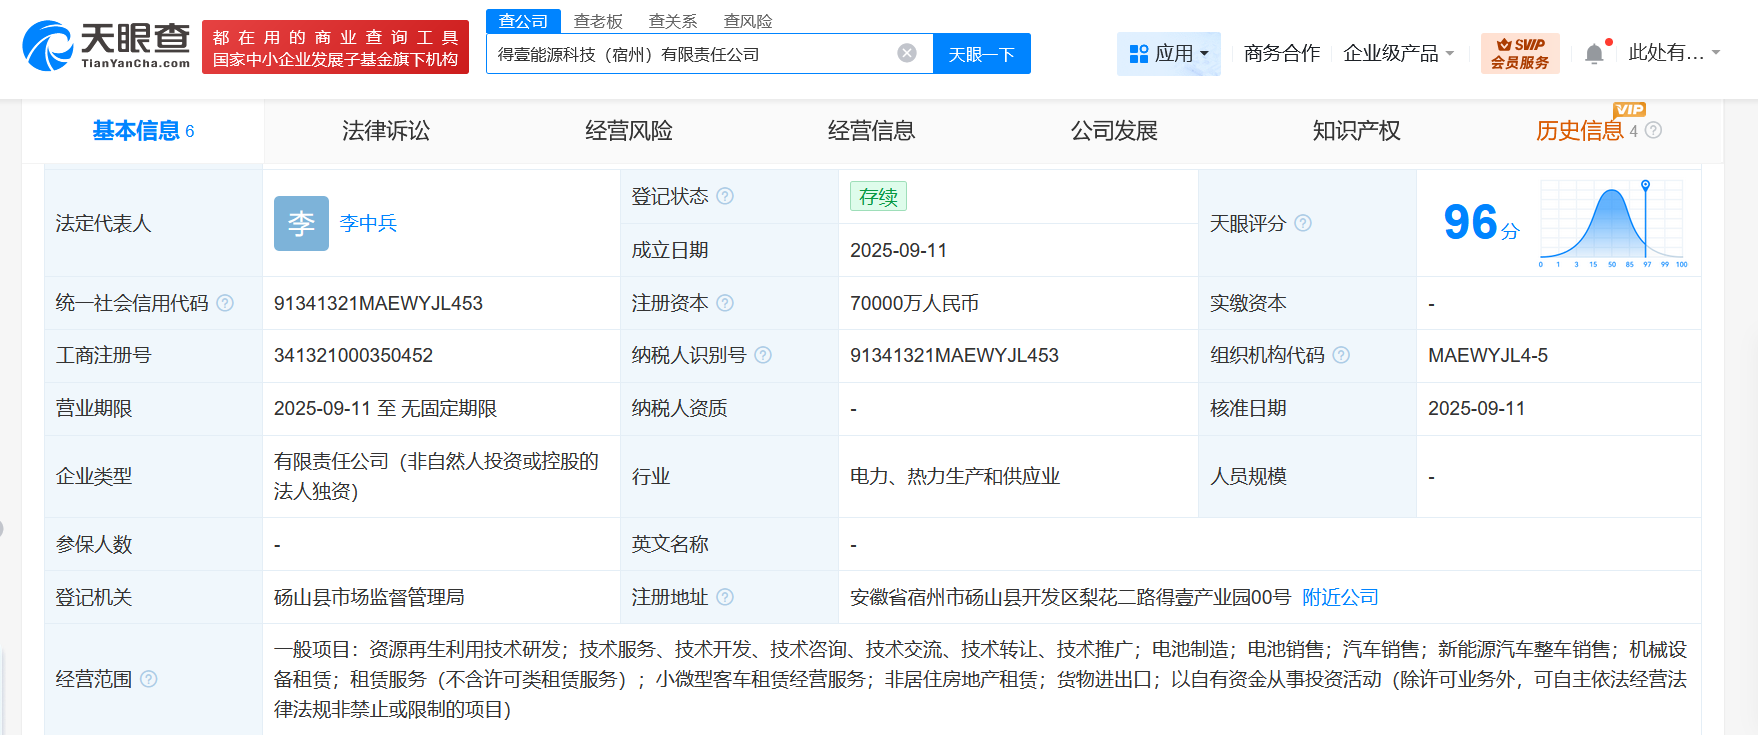Switch to the 查风险 search tab
This screenshot has height=735, width=1758.
[748, 21]
